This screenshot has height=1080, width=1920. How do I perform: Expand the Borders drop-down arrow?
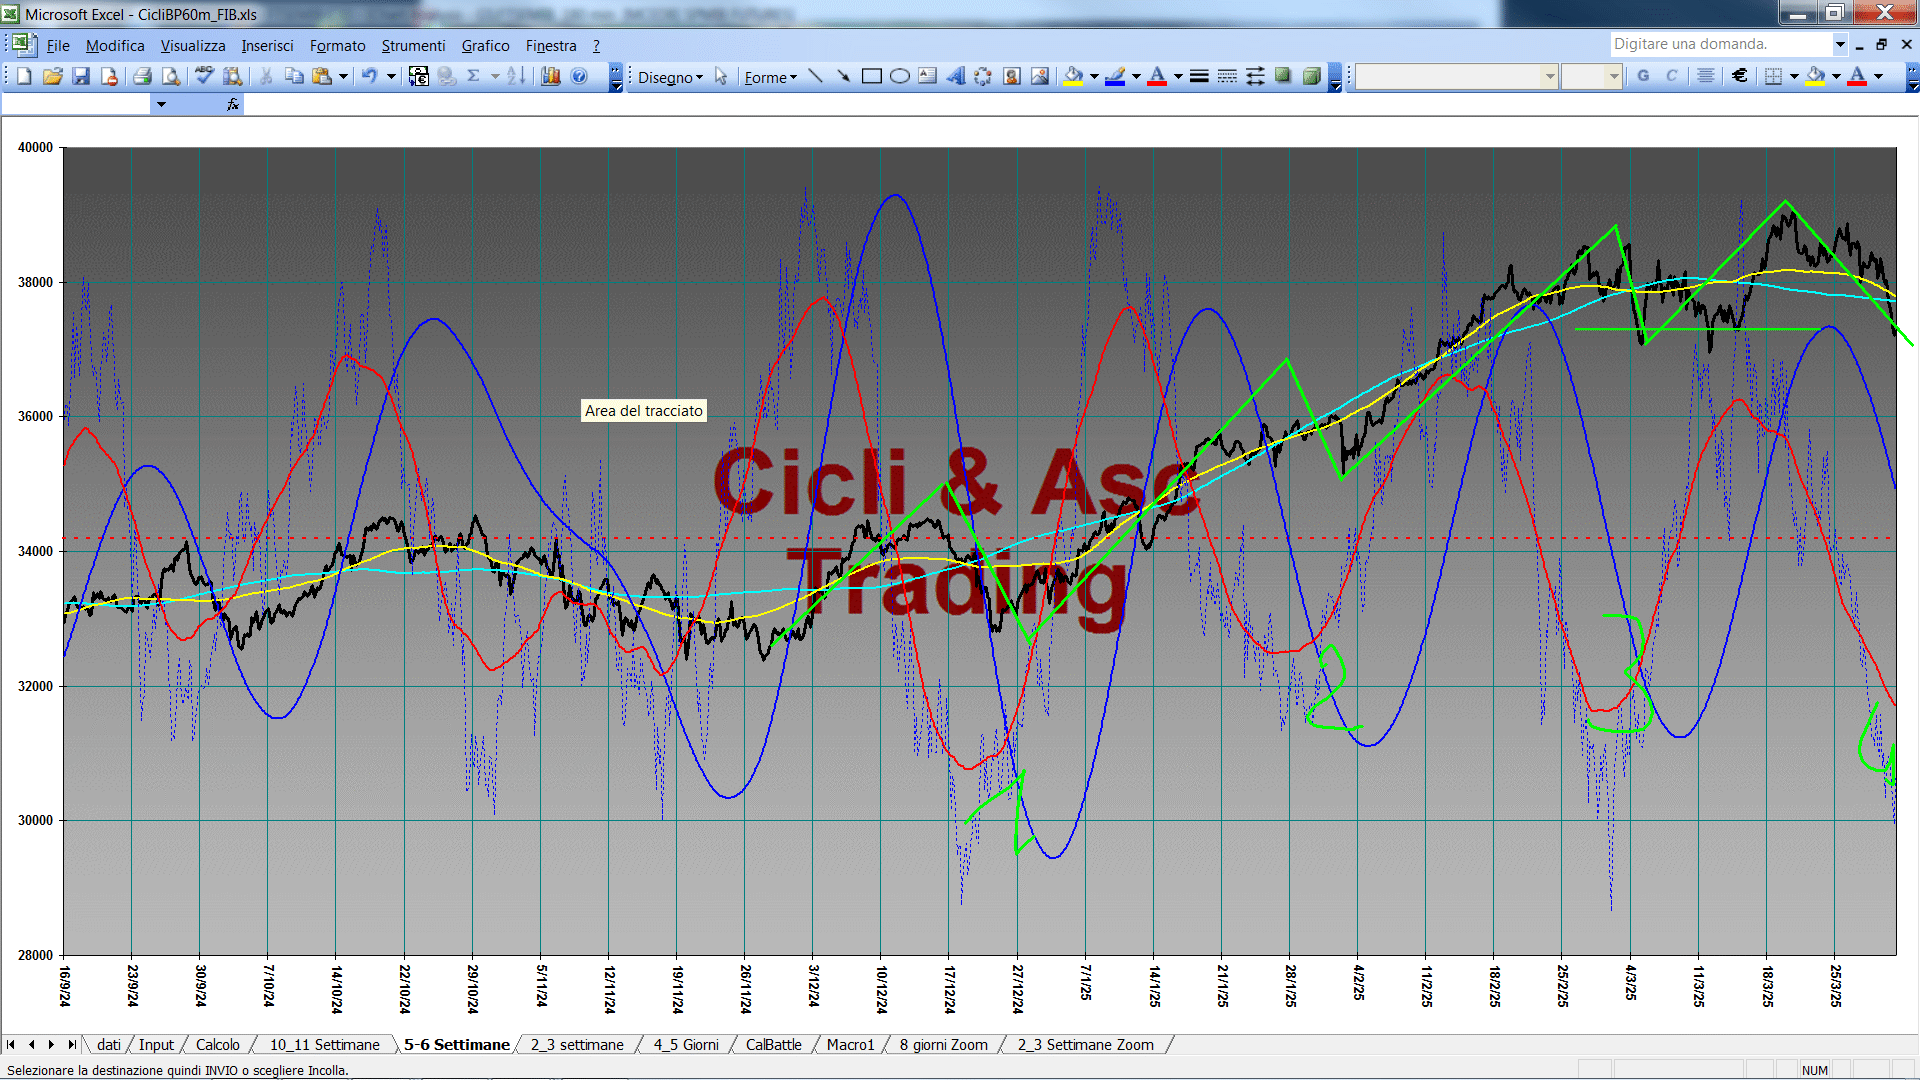tap(1794, 76)
